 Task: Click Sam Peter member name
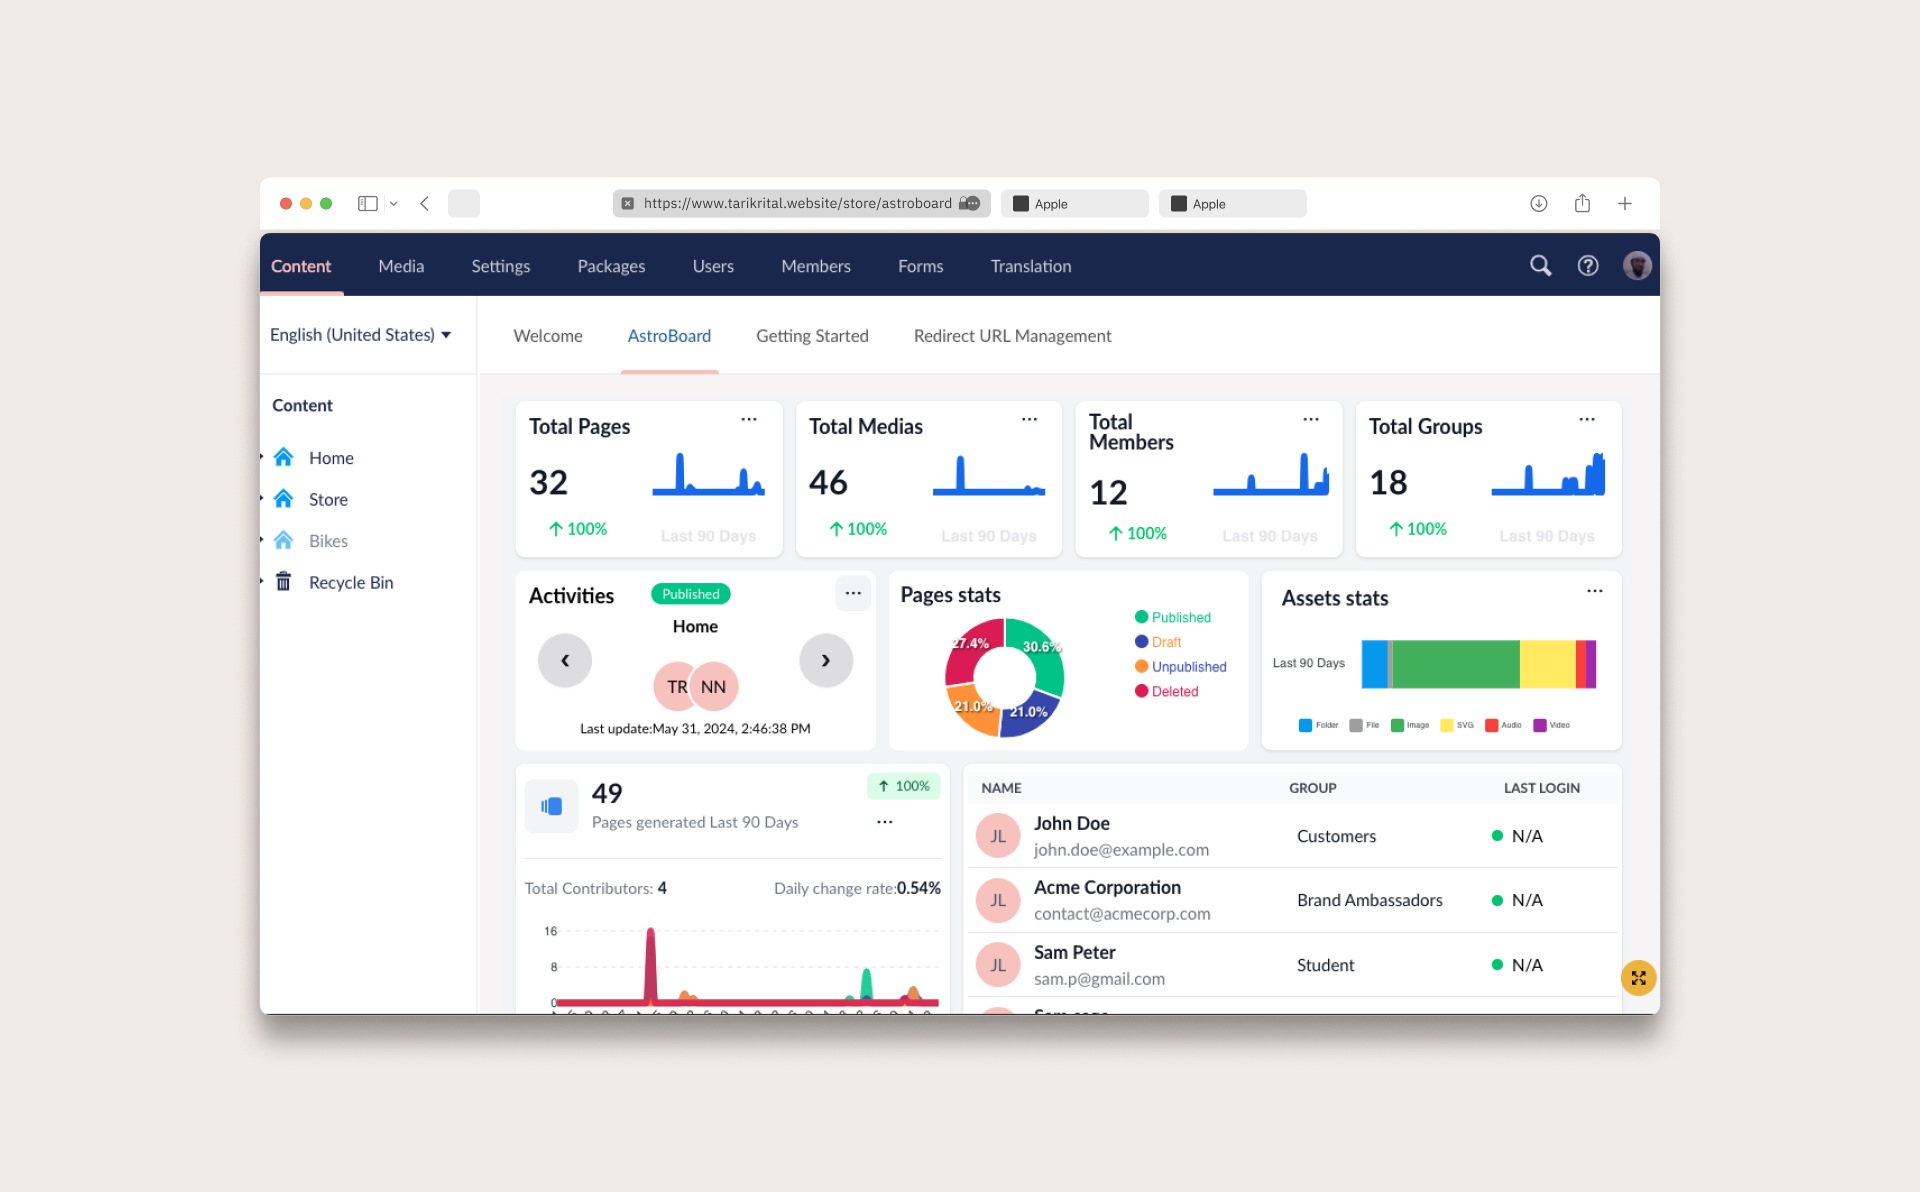1074,952
